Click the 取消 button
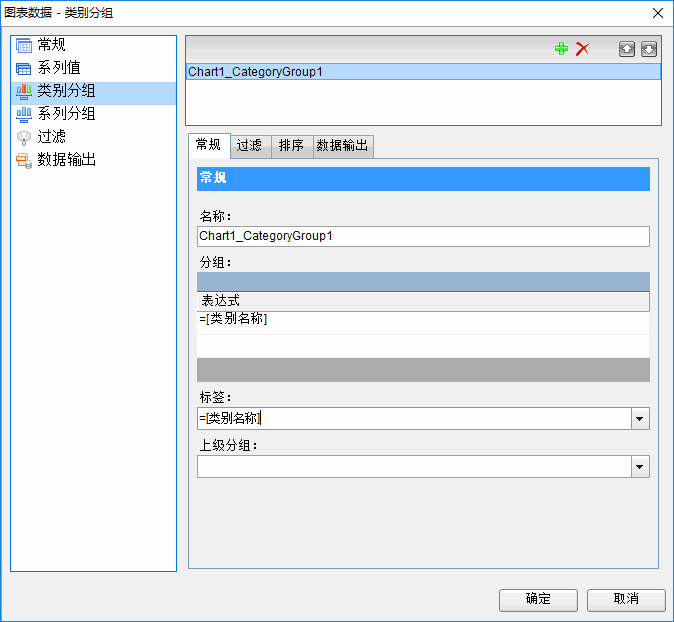Viewport: 674px width, 622px height. [626, 599]
